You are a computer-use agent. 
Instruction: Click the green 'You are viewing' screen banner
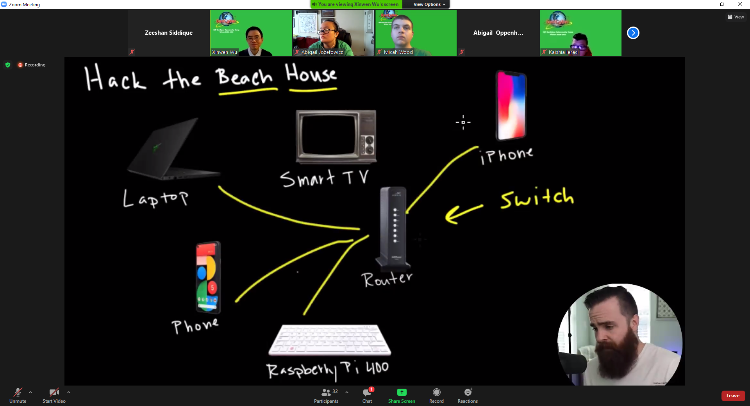[355, 4]
